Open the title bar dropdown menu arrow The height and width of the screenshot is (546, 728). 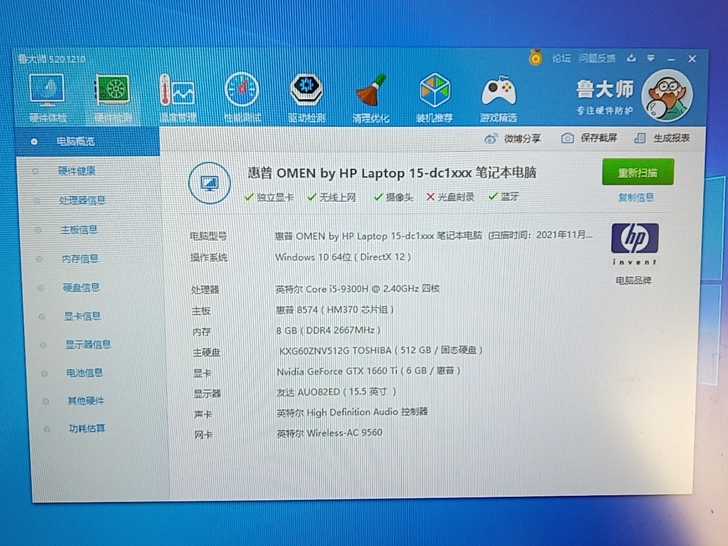point(651,58)
